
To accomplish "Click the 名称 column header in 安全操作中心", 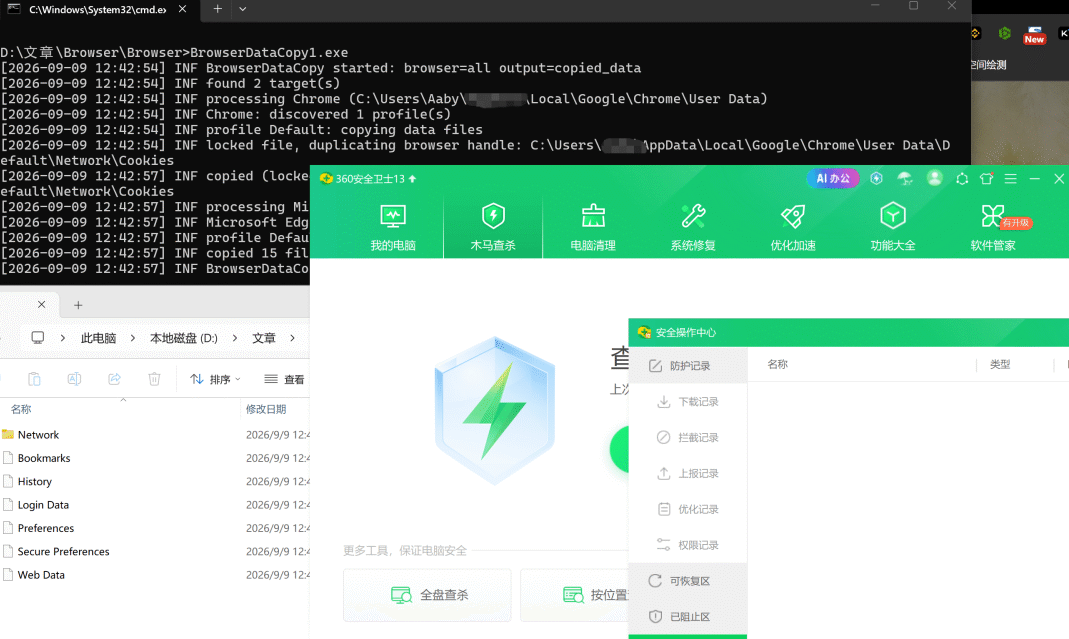I will (777, 364).
